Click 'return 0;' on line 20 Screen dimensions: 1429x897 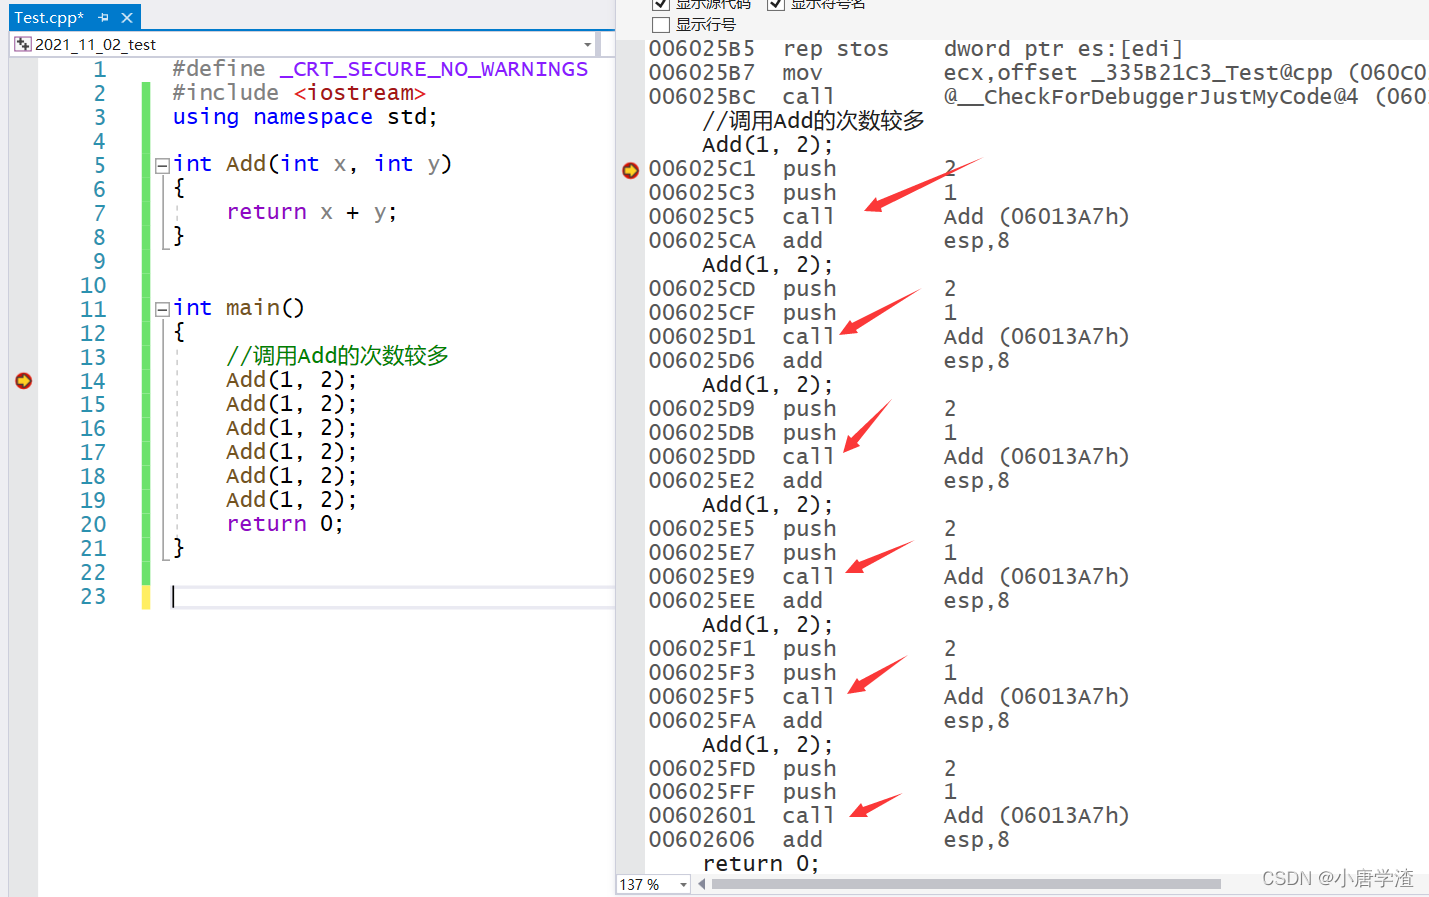285,524
